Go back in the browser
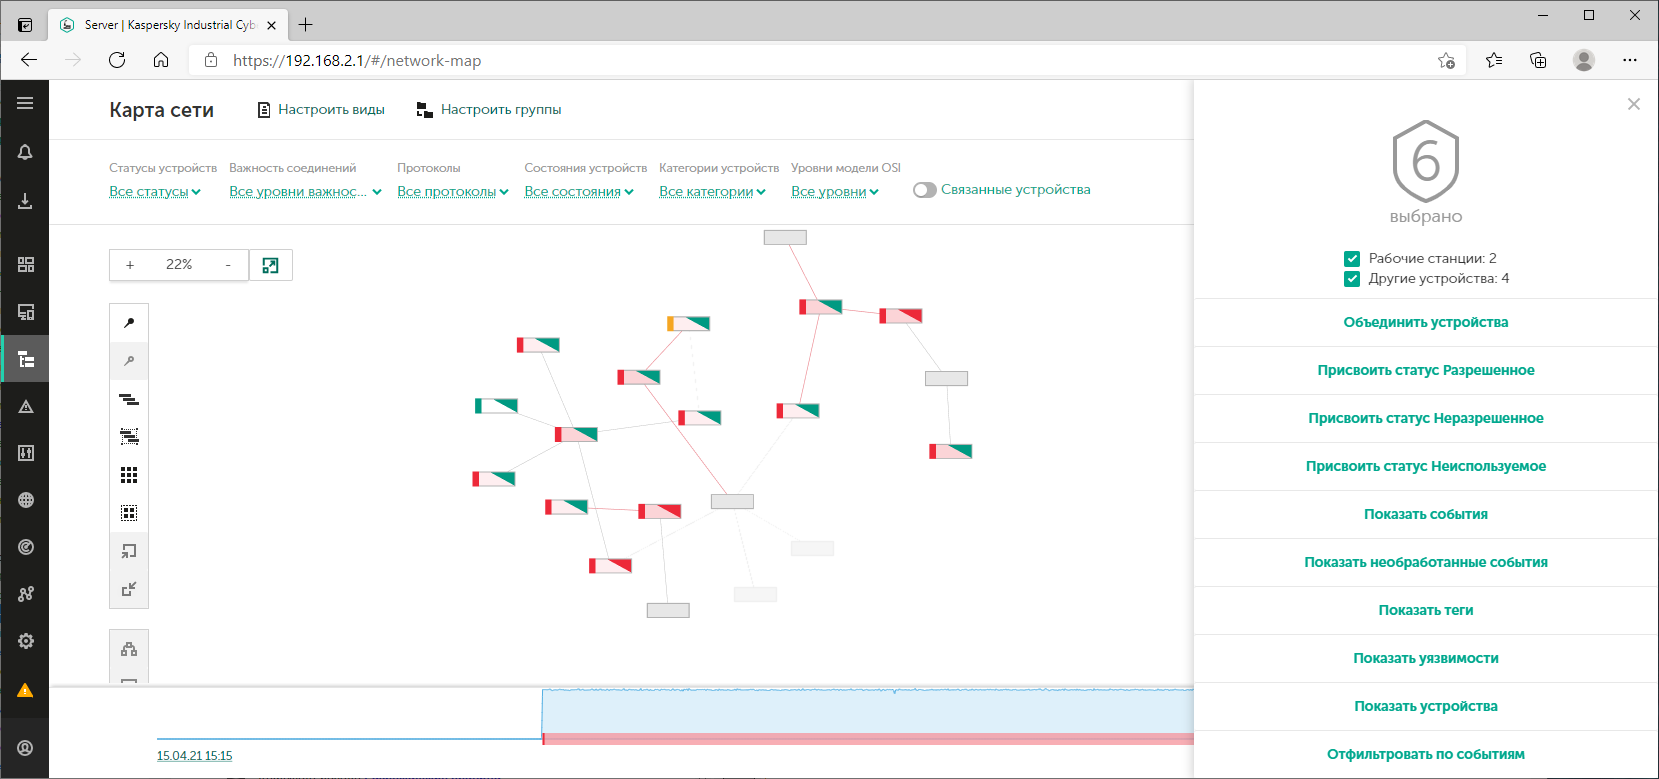 click(x=29, y=60)
